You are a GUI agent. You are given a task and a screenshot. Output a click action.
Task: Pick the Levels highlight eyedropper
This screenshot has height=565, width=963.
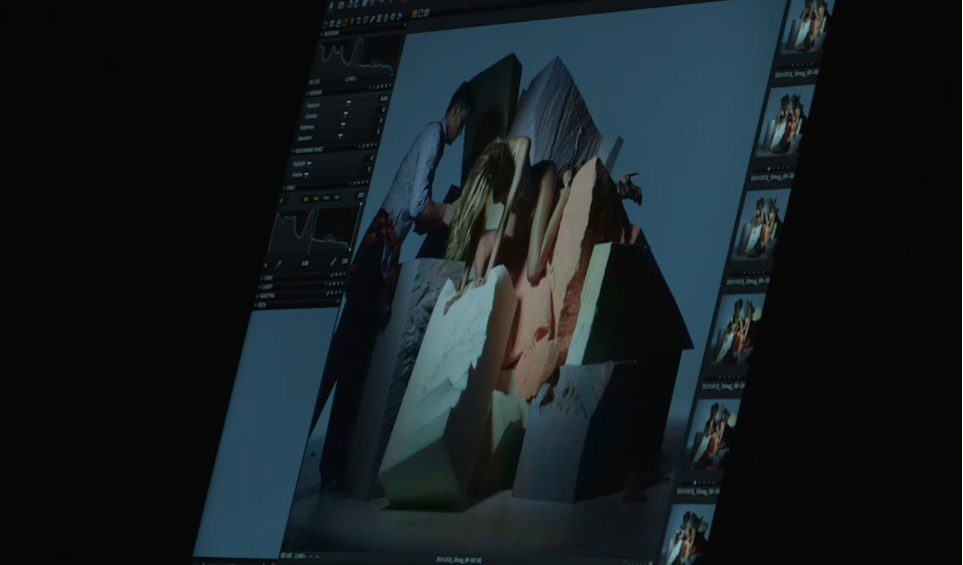pos(333,262)
